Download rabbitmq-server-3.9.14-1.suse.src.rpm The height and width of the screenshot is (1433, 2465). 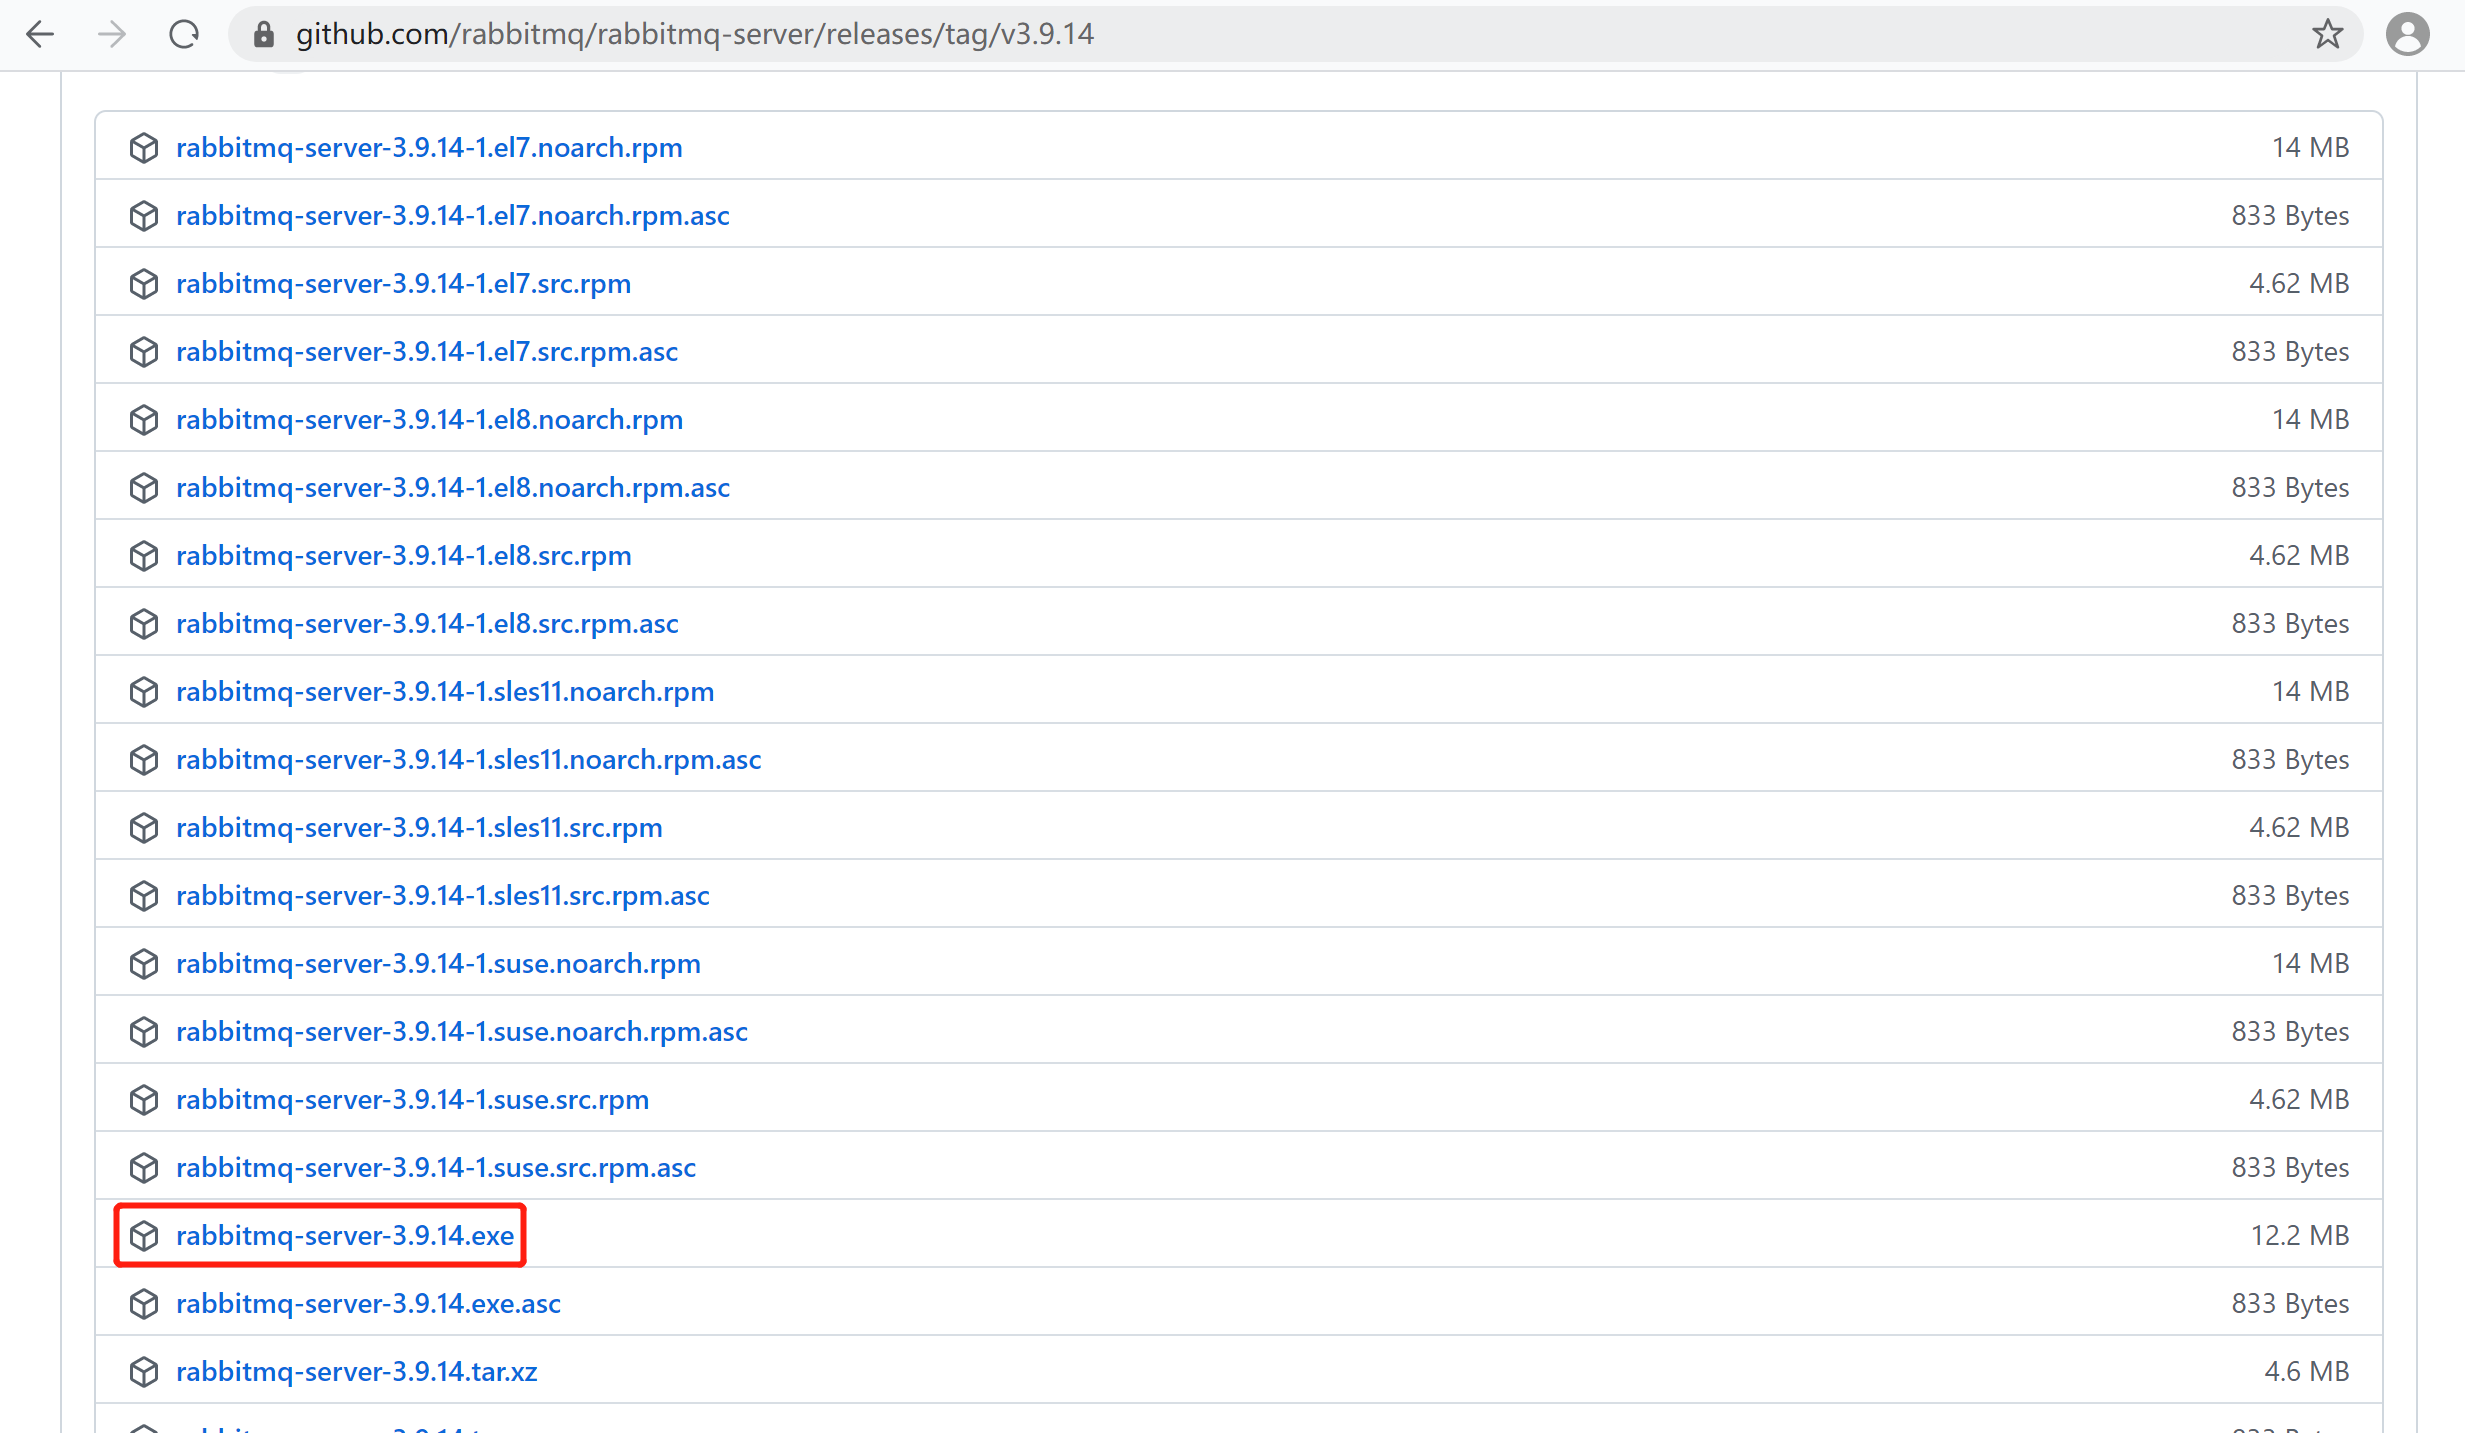click(413, 1100)
